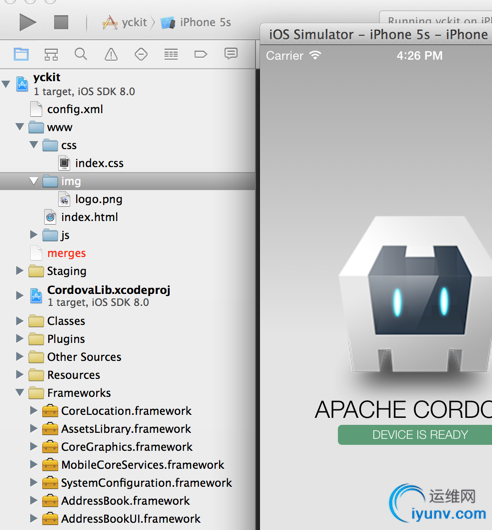
Task: Click the Plugins folder icon
Action: 36,339
